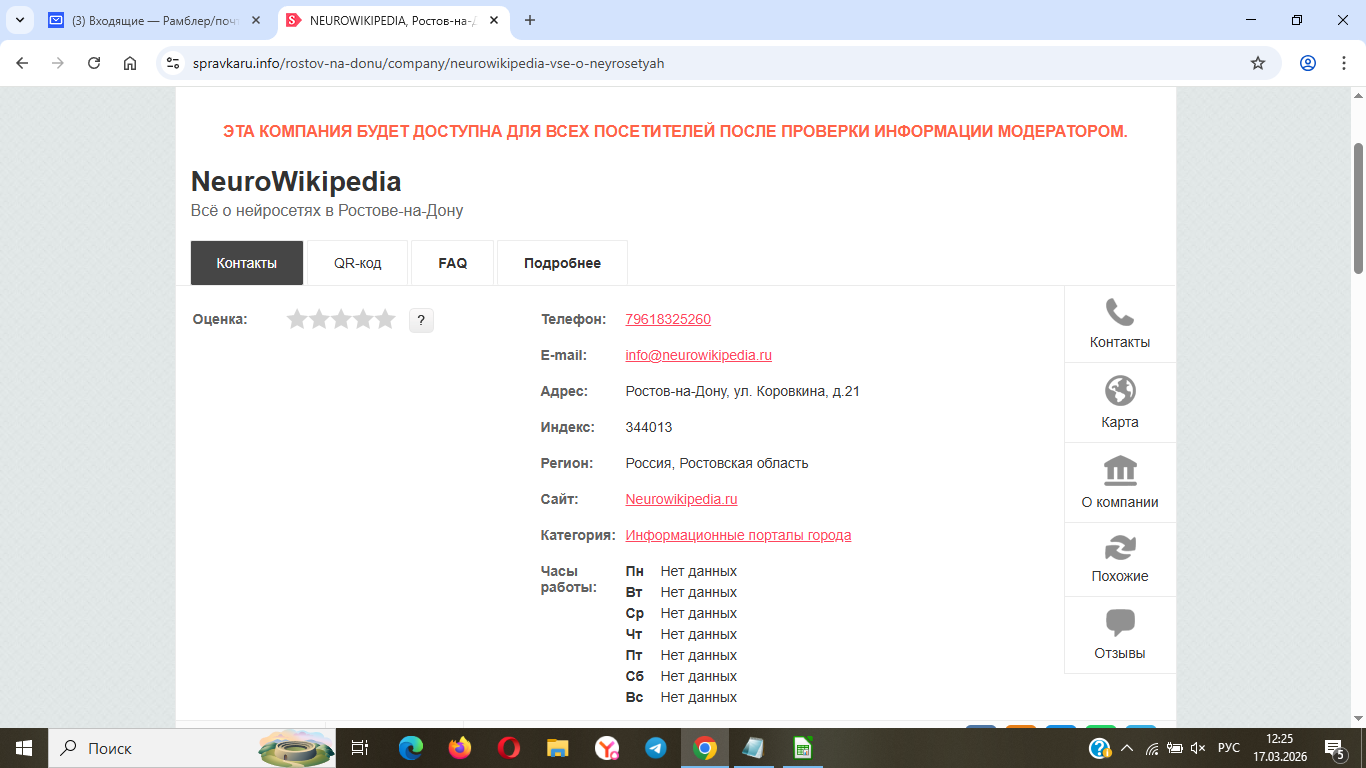Click the Chrome icon on the taskbar
1366x768 pixels.
[705, 748]
